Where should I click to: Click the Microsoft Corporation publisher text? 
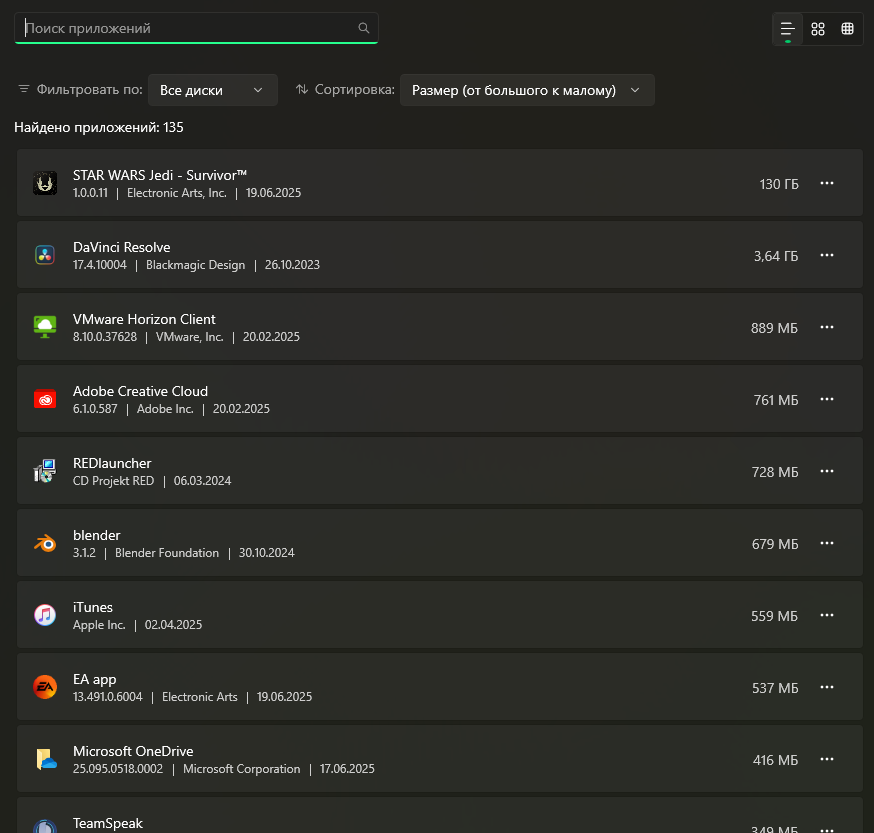pos(241,769)
